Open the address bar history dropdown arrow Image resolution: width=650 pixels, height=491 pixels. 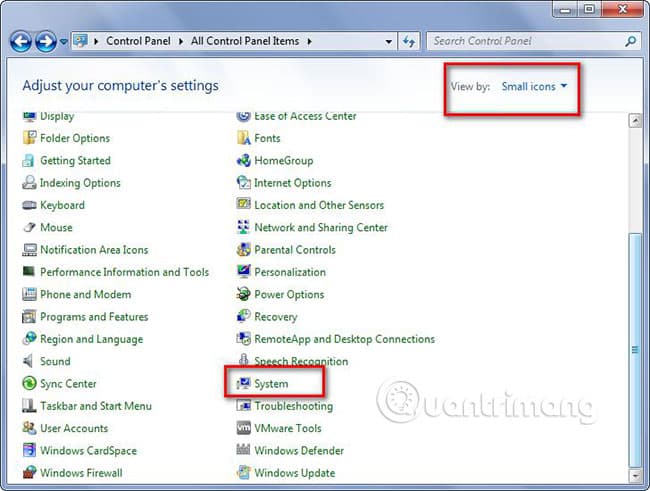tap(388, 41)
